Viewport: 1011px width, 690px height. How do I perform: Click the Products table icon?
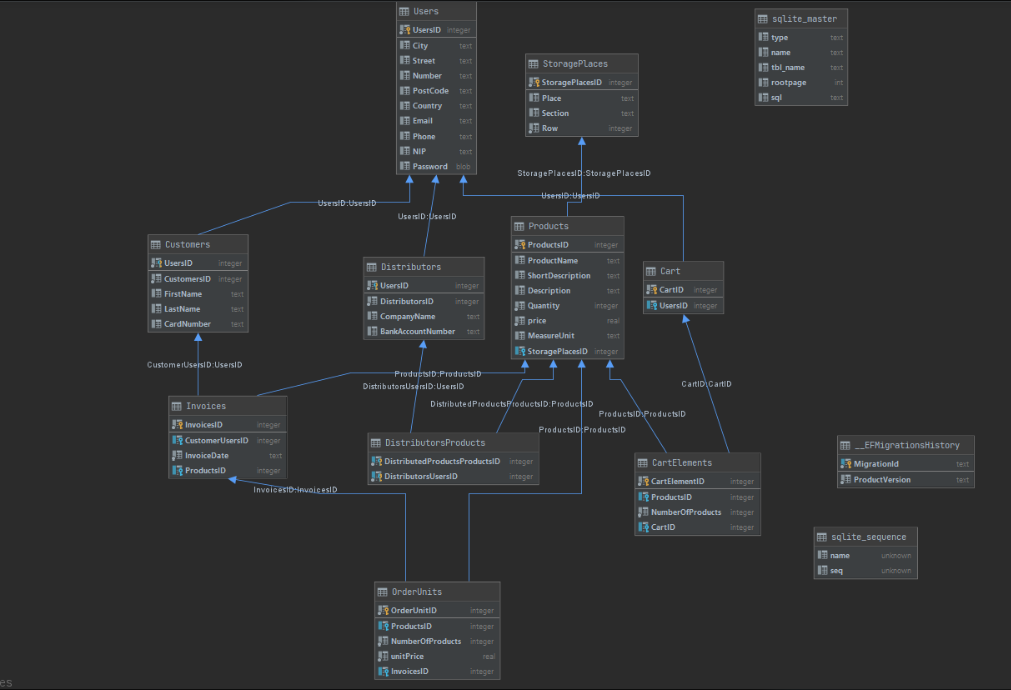[x=519, y=226]
